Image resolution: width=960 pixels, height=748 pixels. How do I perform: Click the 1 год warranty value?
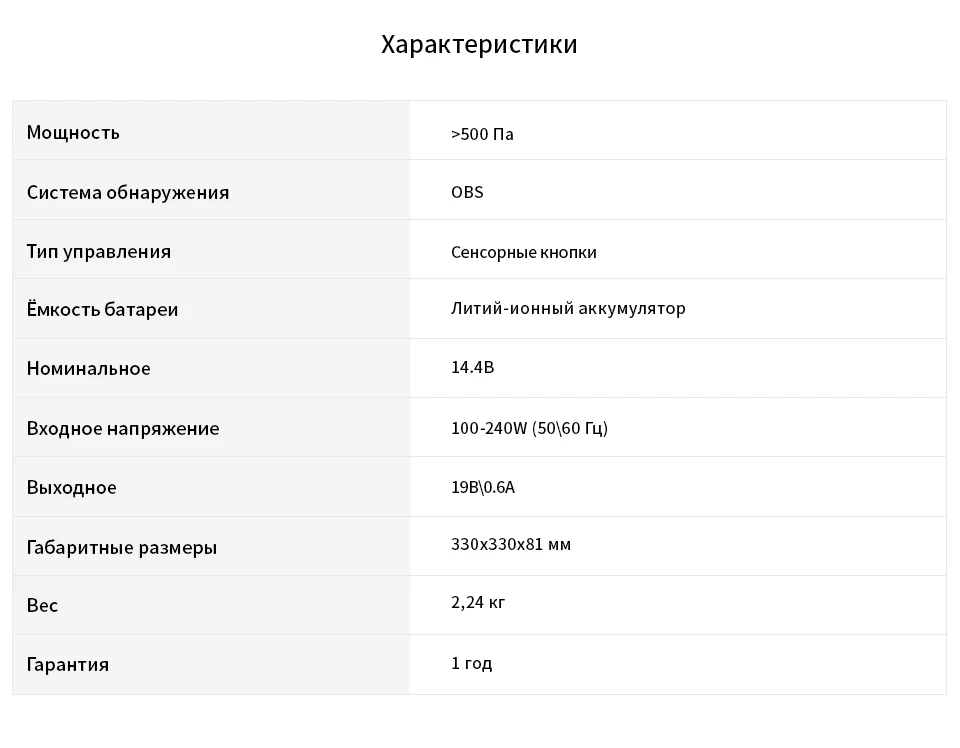pos(471,664)
